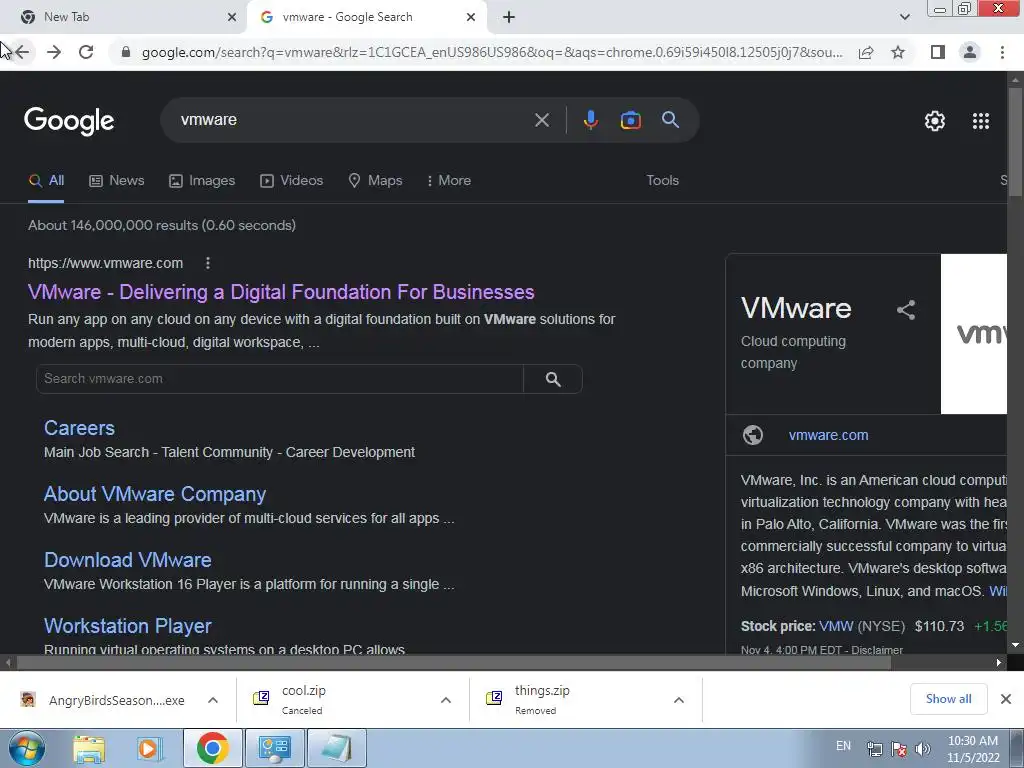Click the Google logo
This screenshot has height=768, width=1024.
click(x=69, y=121)
